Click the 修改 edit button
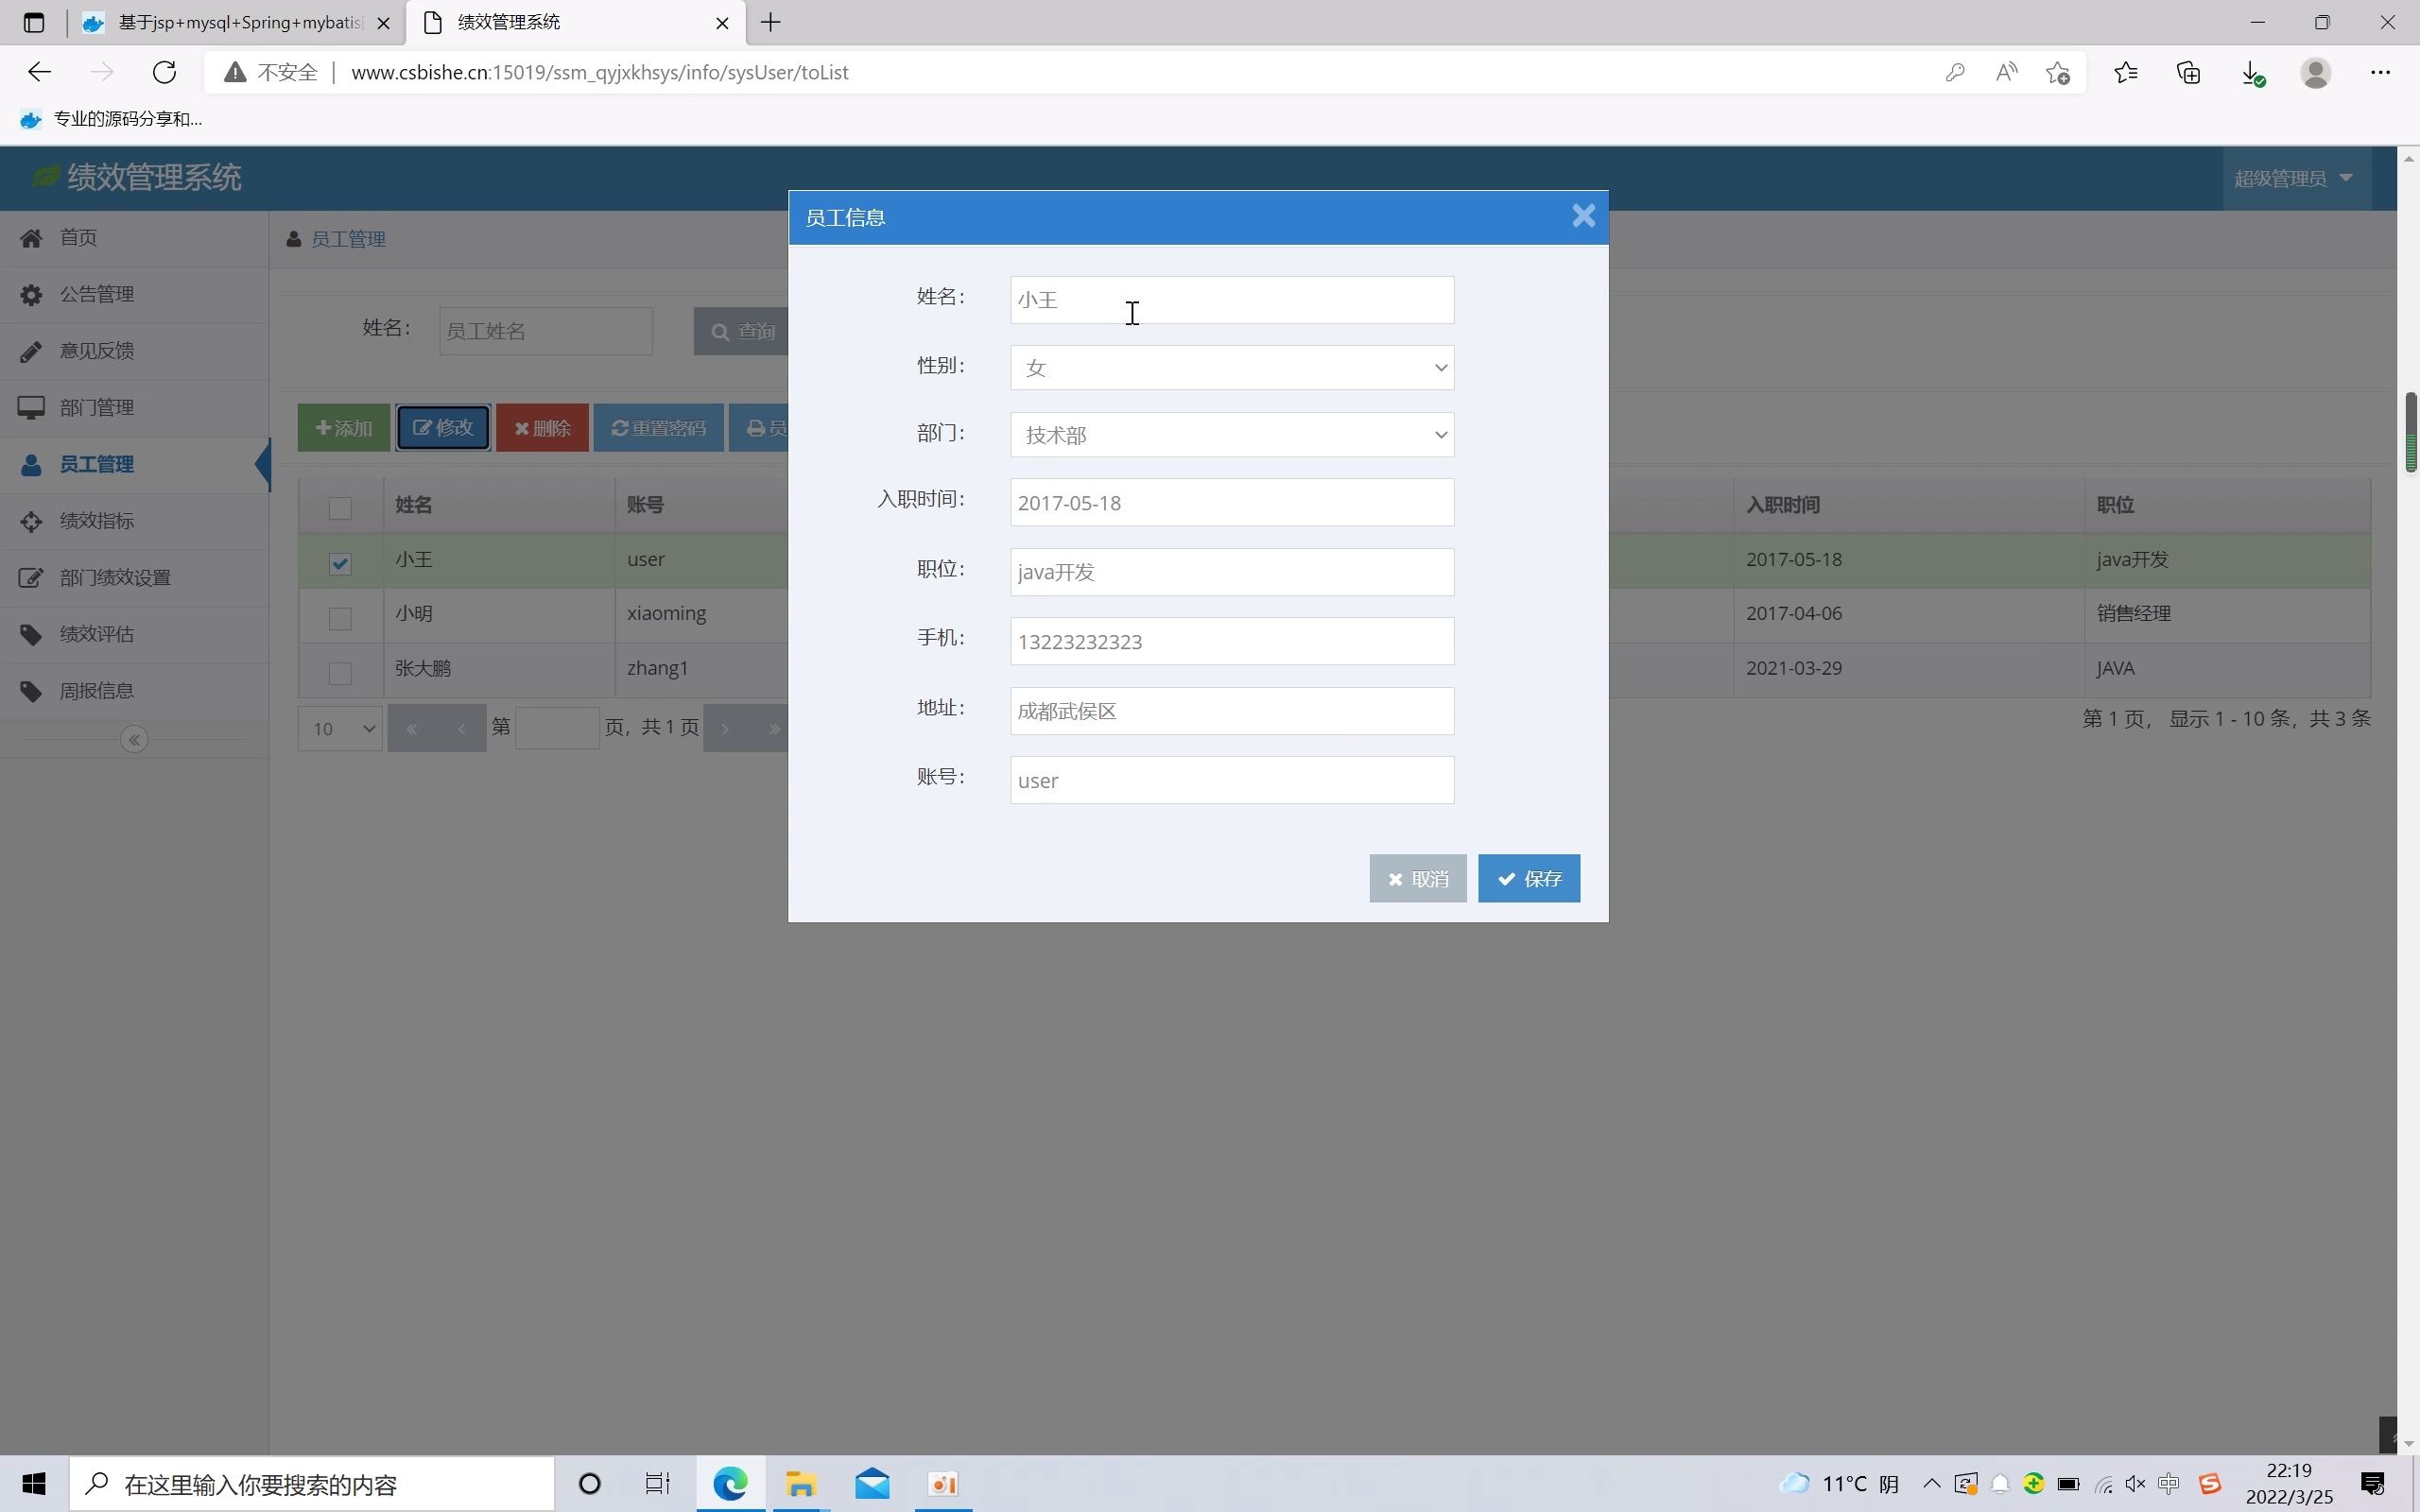The height and width of the screenshot is (1512, 2420). pyautogui.click(x=443, y=428)
